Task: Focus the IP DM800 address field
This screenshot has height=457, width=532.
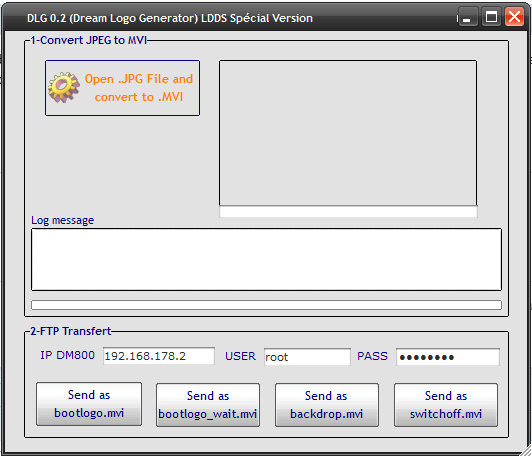Action: 159,356
